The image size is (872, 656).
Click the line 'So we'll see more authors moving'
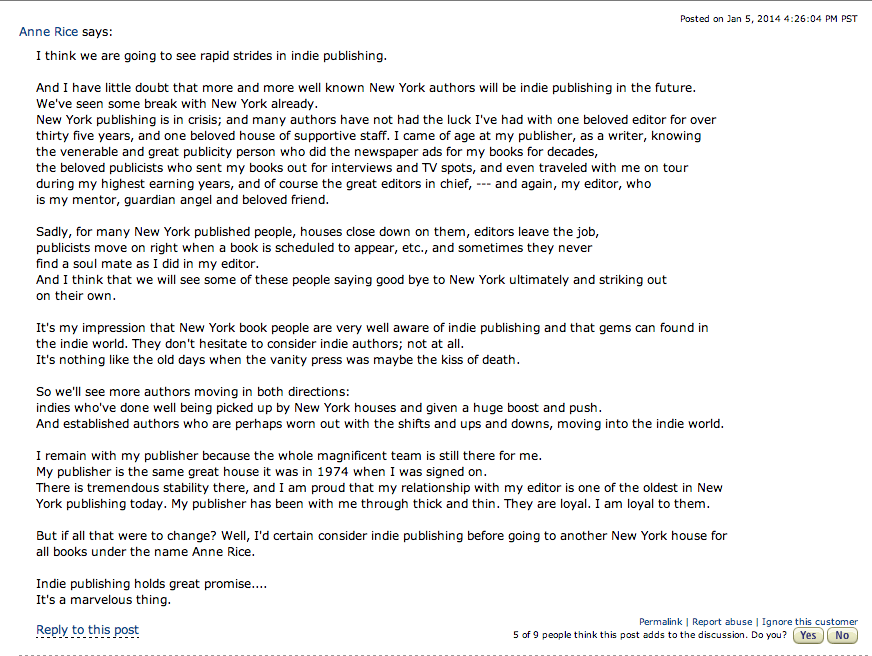coord(193,391)
